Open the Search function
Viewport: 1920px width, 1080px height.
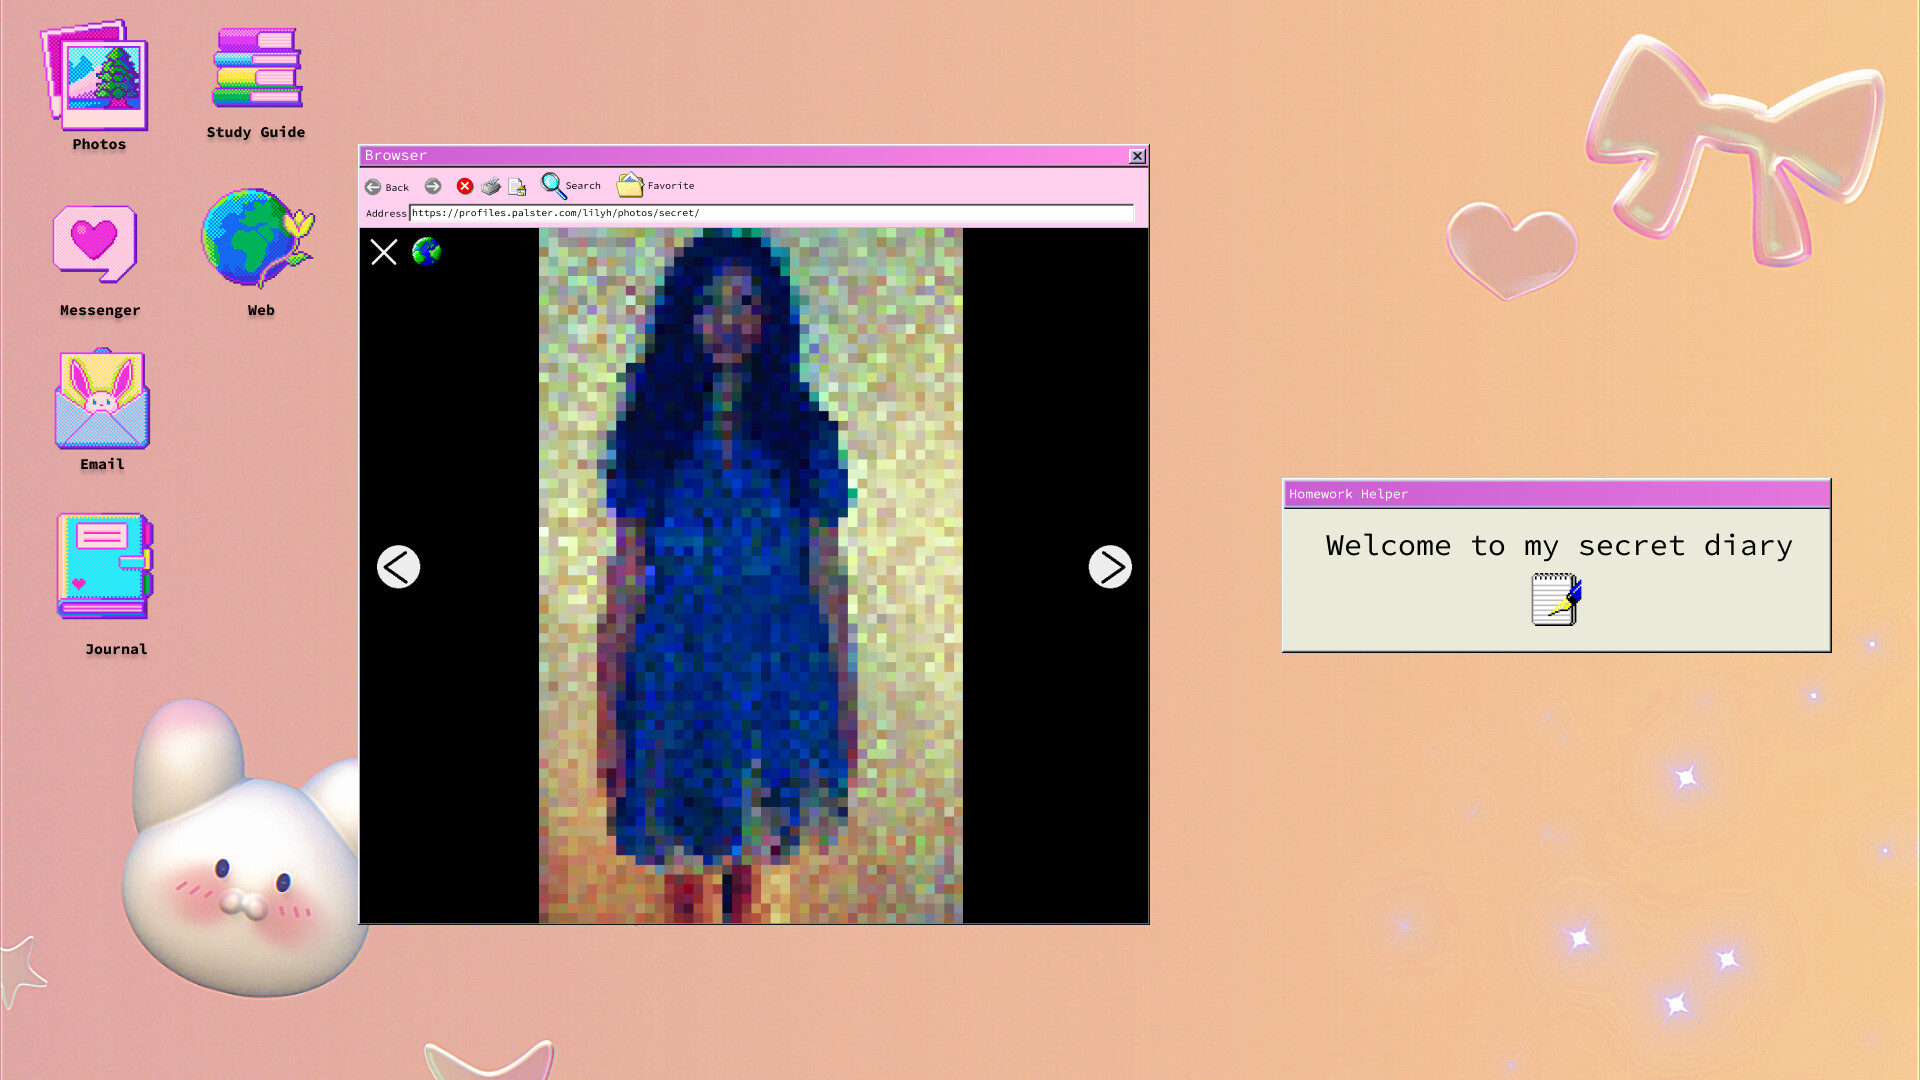coord(570,185)
